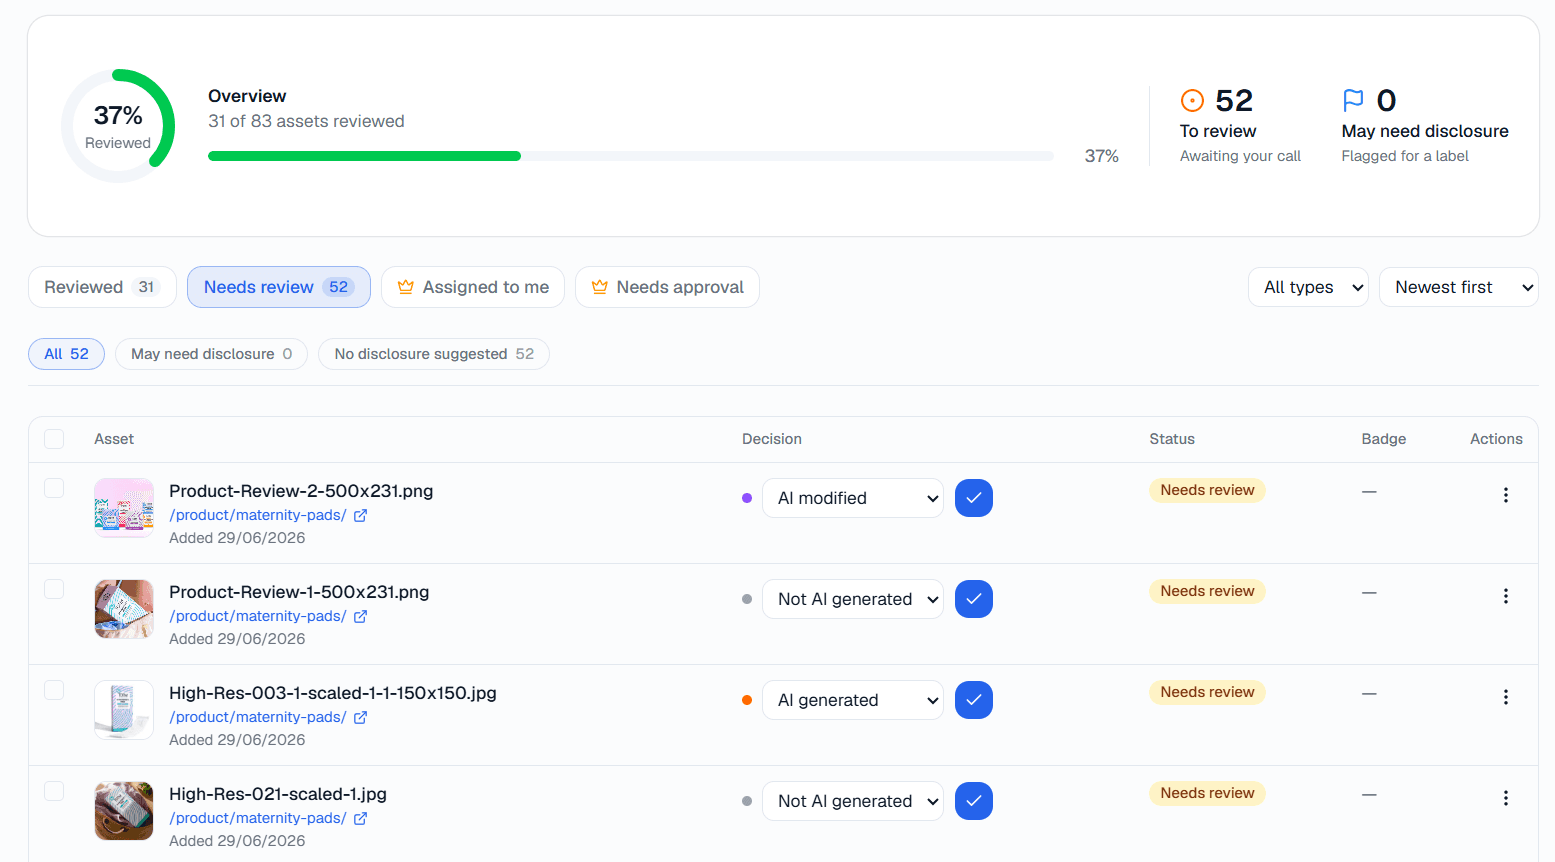Select the All 52 filter chip
Viewport: 1555px width, 862px height.
pos(66,354)
